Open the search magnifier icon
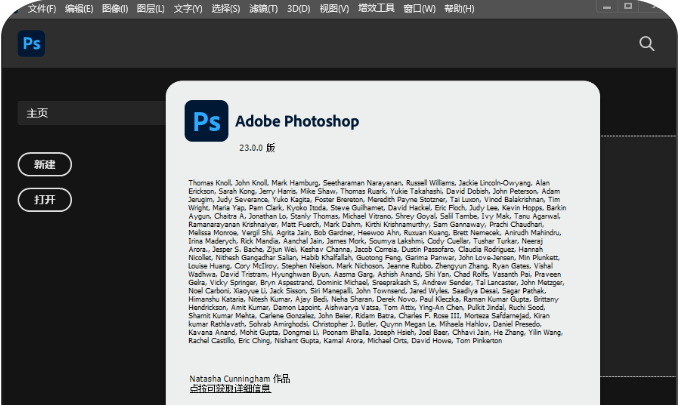The width and height of the screenshot is (678, 405). coord(647,43)
